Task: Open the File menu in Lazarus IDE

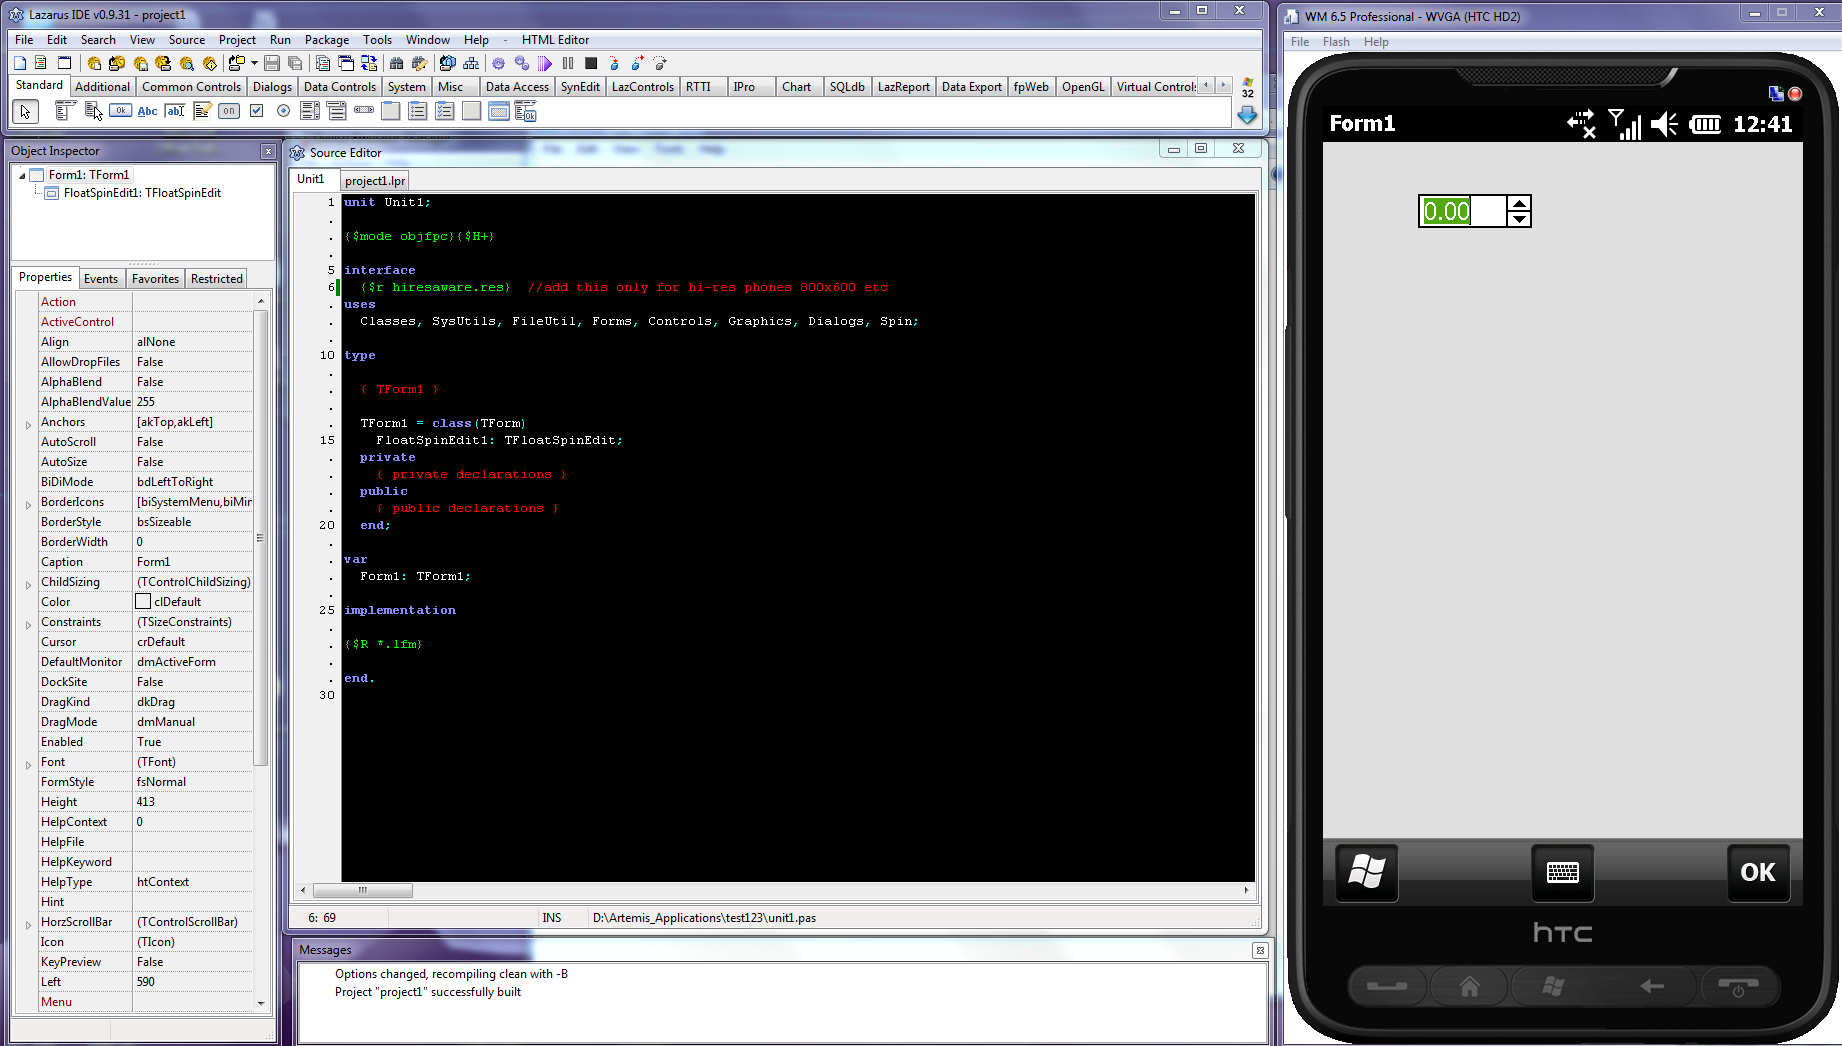Action: coord(24,40)
